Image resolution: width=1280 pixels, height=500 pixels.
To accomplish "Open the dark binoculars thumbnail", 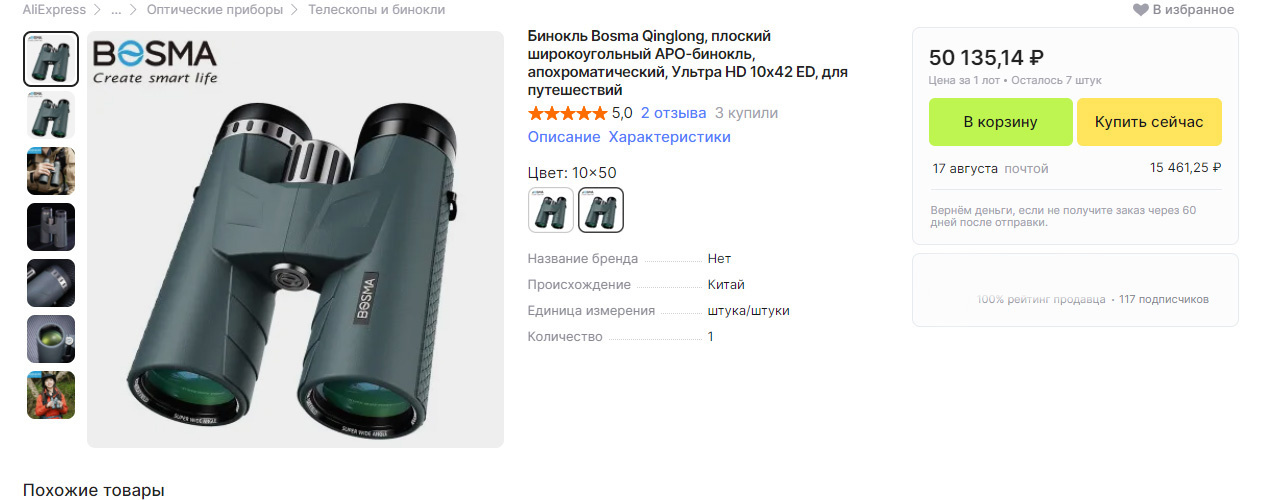I will click(51, 227).
